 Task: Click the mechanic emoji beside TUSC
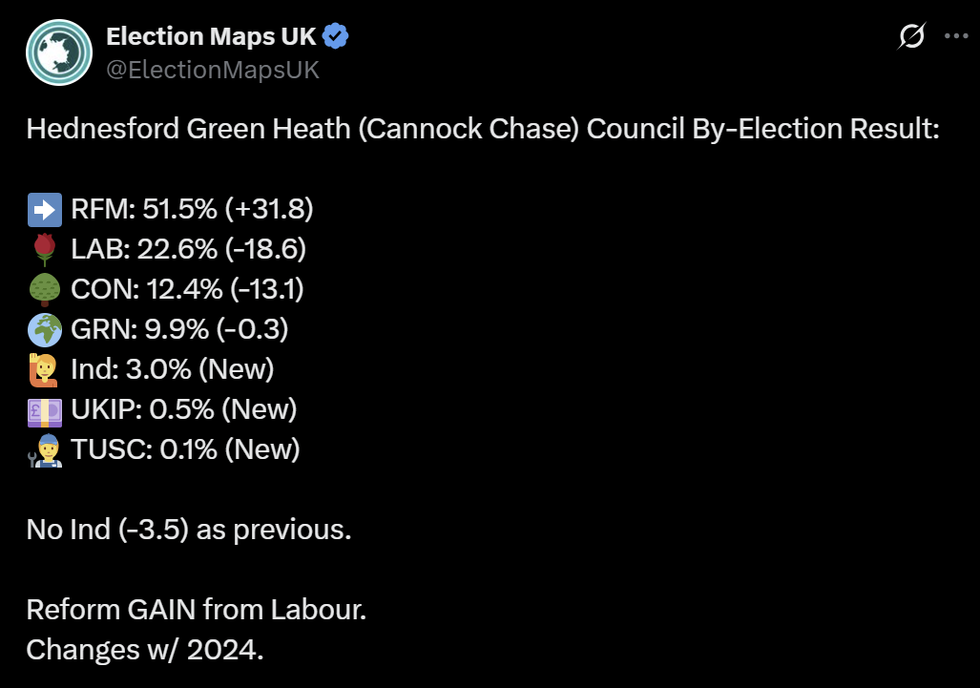(45, 449)
